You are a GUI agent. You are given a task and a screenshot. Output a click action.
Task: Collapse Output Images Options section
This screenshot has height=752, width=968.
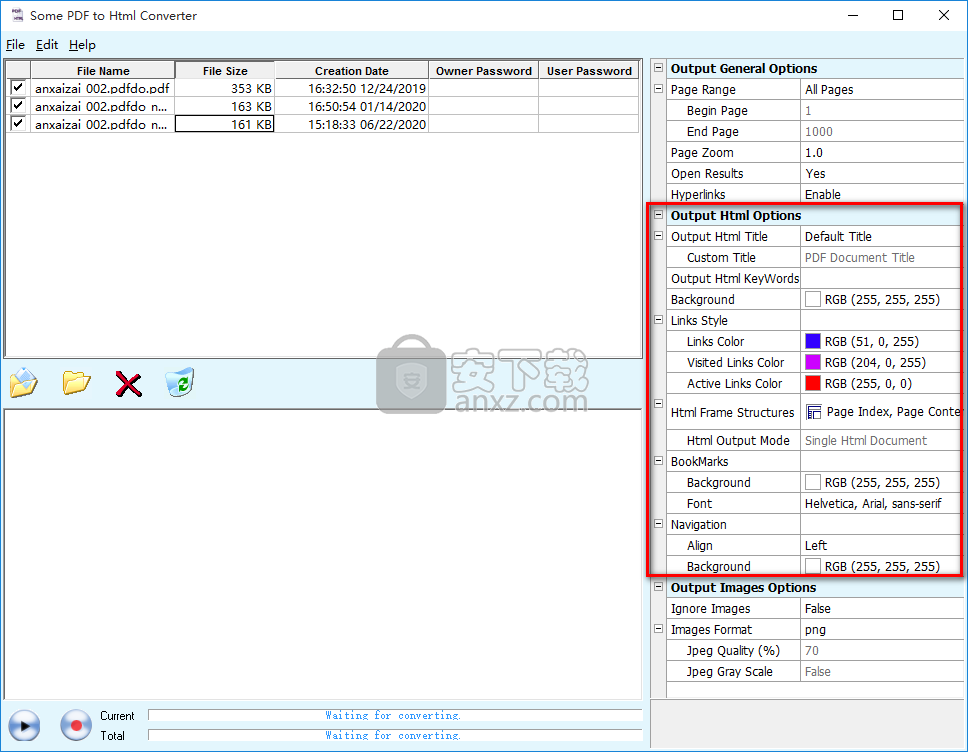click(x=659, y=587)
